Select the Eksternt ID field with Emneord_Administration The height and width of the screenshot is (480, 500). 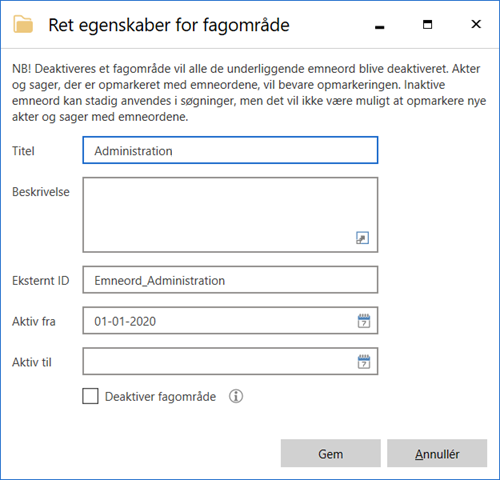pyautogui.click(x=230, y=280)
